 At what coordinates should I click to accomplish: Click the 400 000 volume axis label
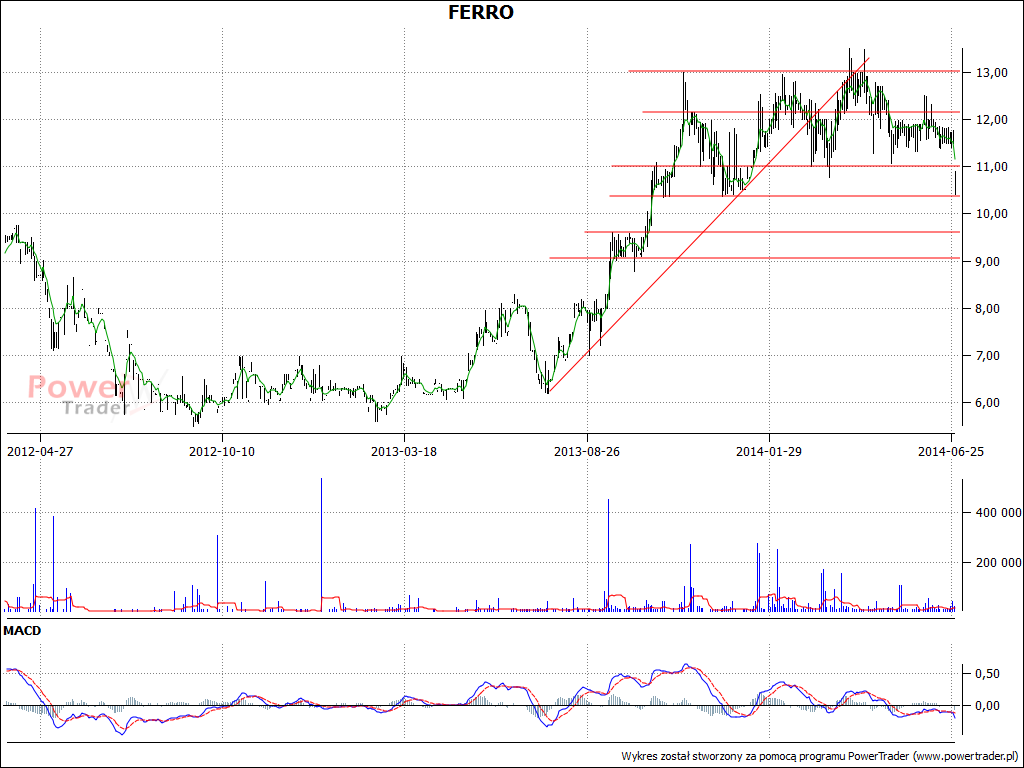999,513
